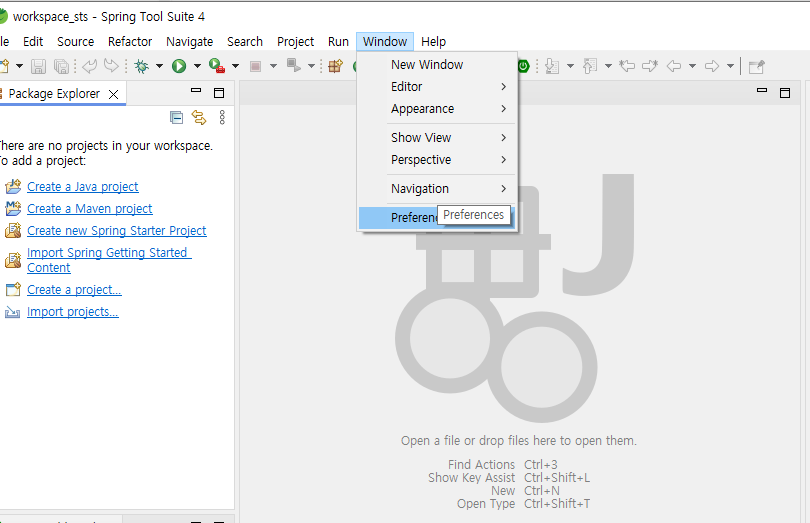Open the Debug dropdown arrow
The height and width of the screenshot is (523, 810).
(x=159, y=66)
